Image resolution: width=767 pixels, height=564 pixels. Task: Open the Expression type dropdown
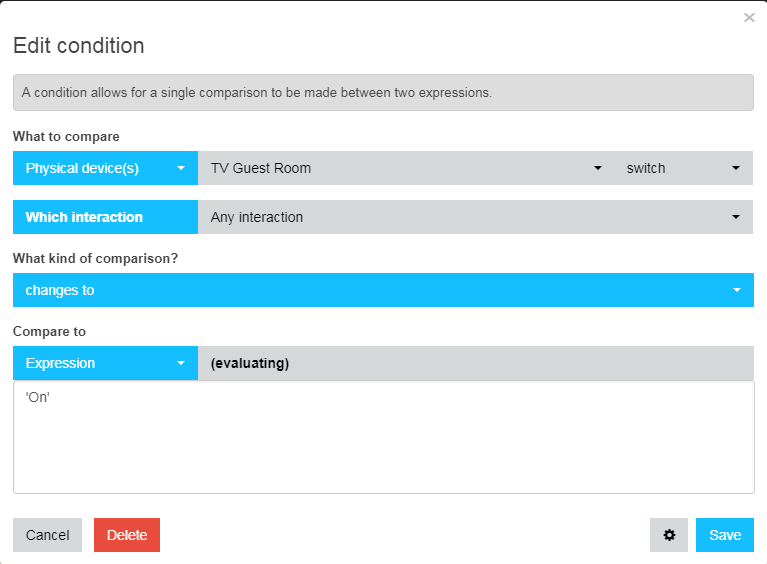(x=105, y=363)
